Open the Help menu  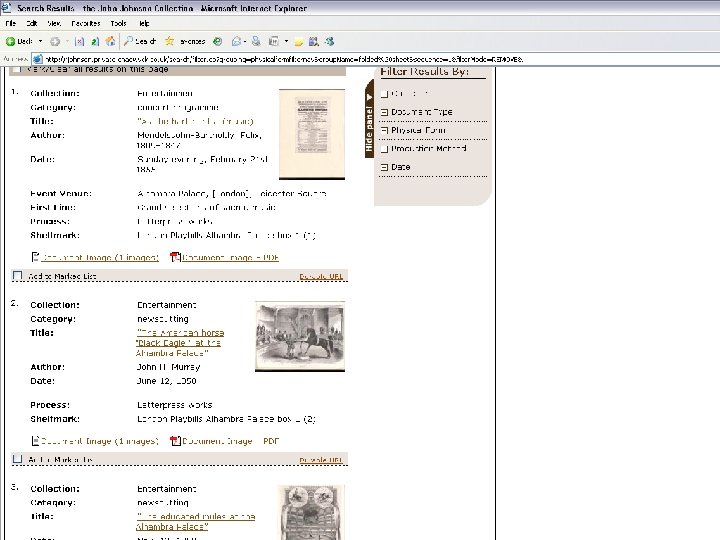144,23
